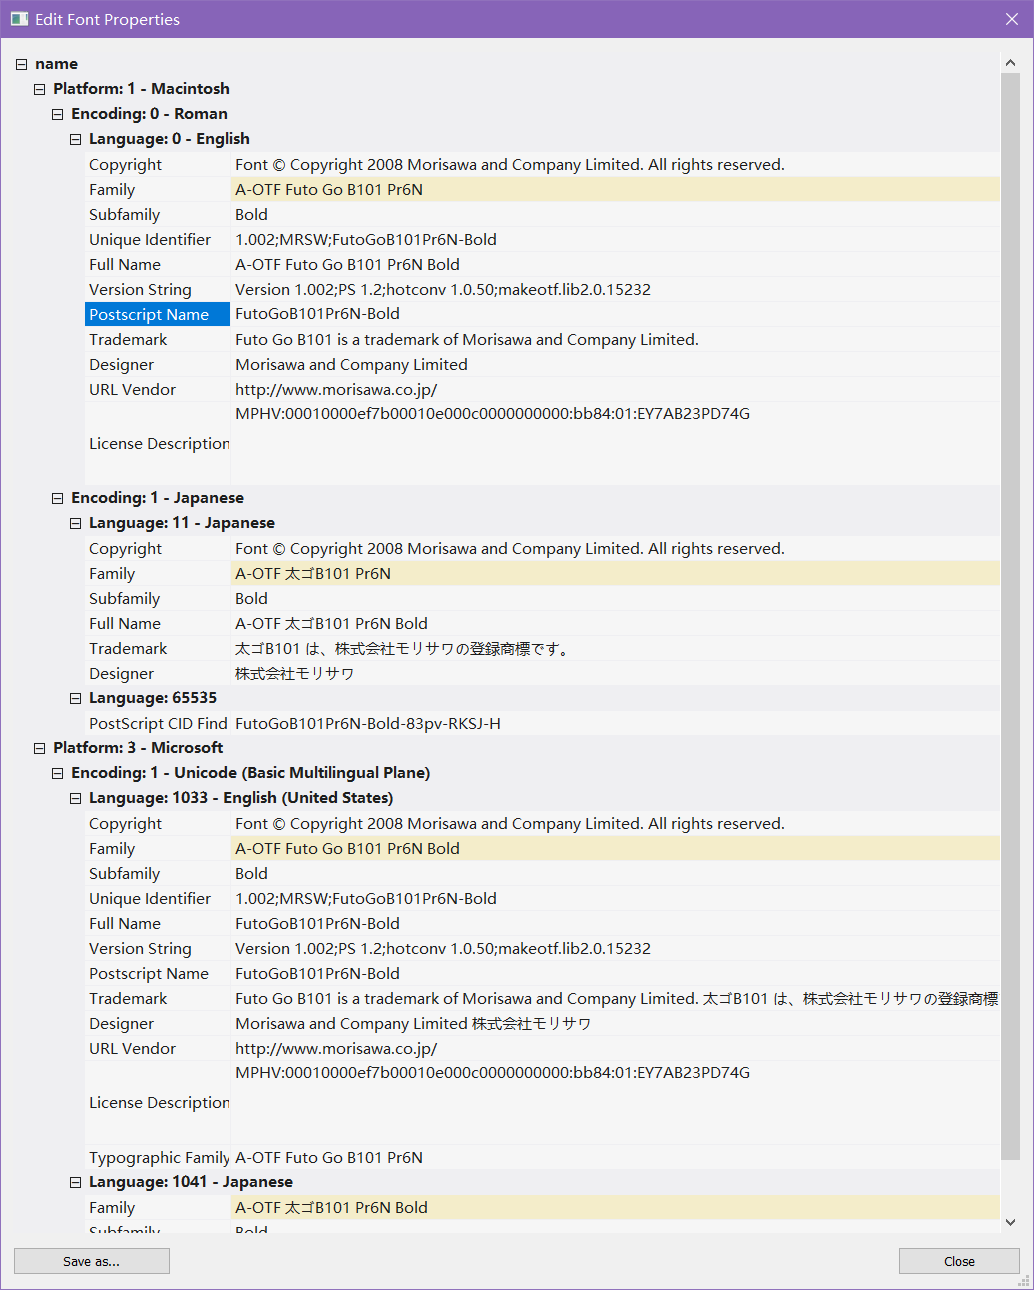
Task: Collapse Language: 0 - English node
Action: [x=75, y=139]
